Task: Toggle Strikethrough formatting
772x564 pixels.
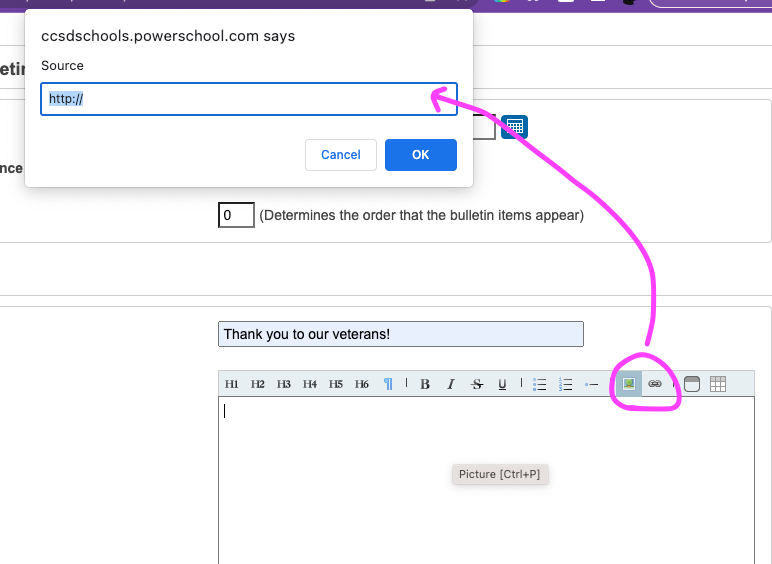Action: pyautogui.click(x=477, y=384)
